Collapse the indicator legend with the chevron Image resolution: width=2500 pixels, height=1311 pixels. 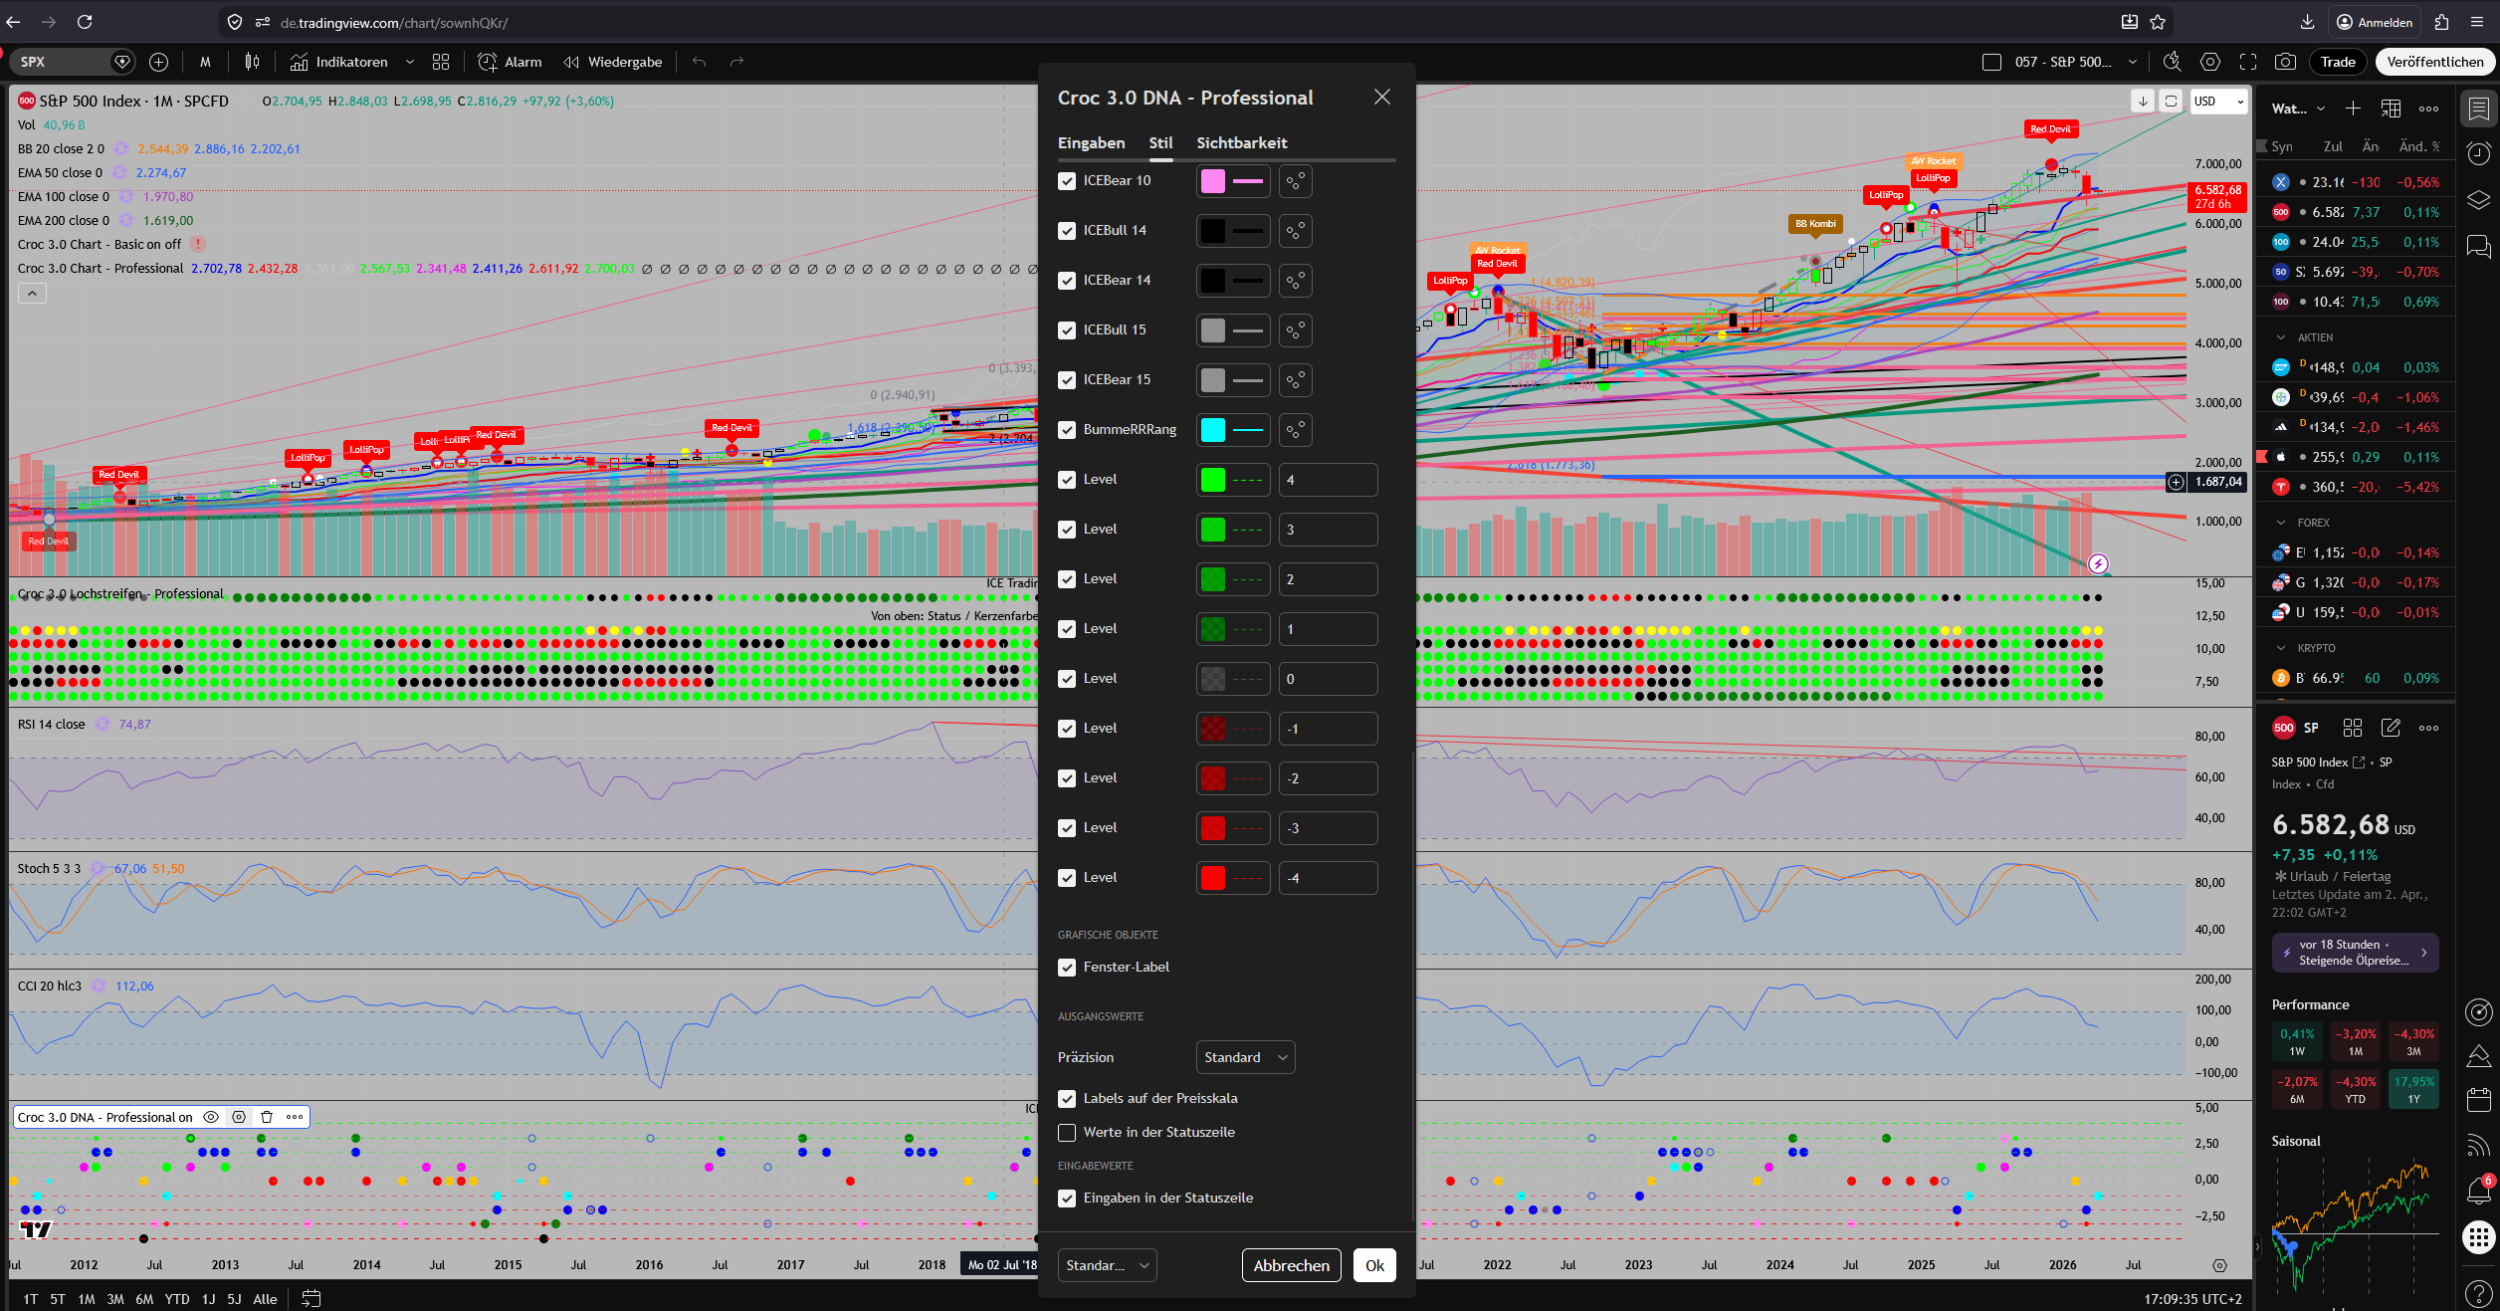32,293
